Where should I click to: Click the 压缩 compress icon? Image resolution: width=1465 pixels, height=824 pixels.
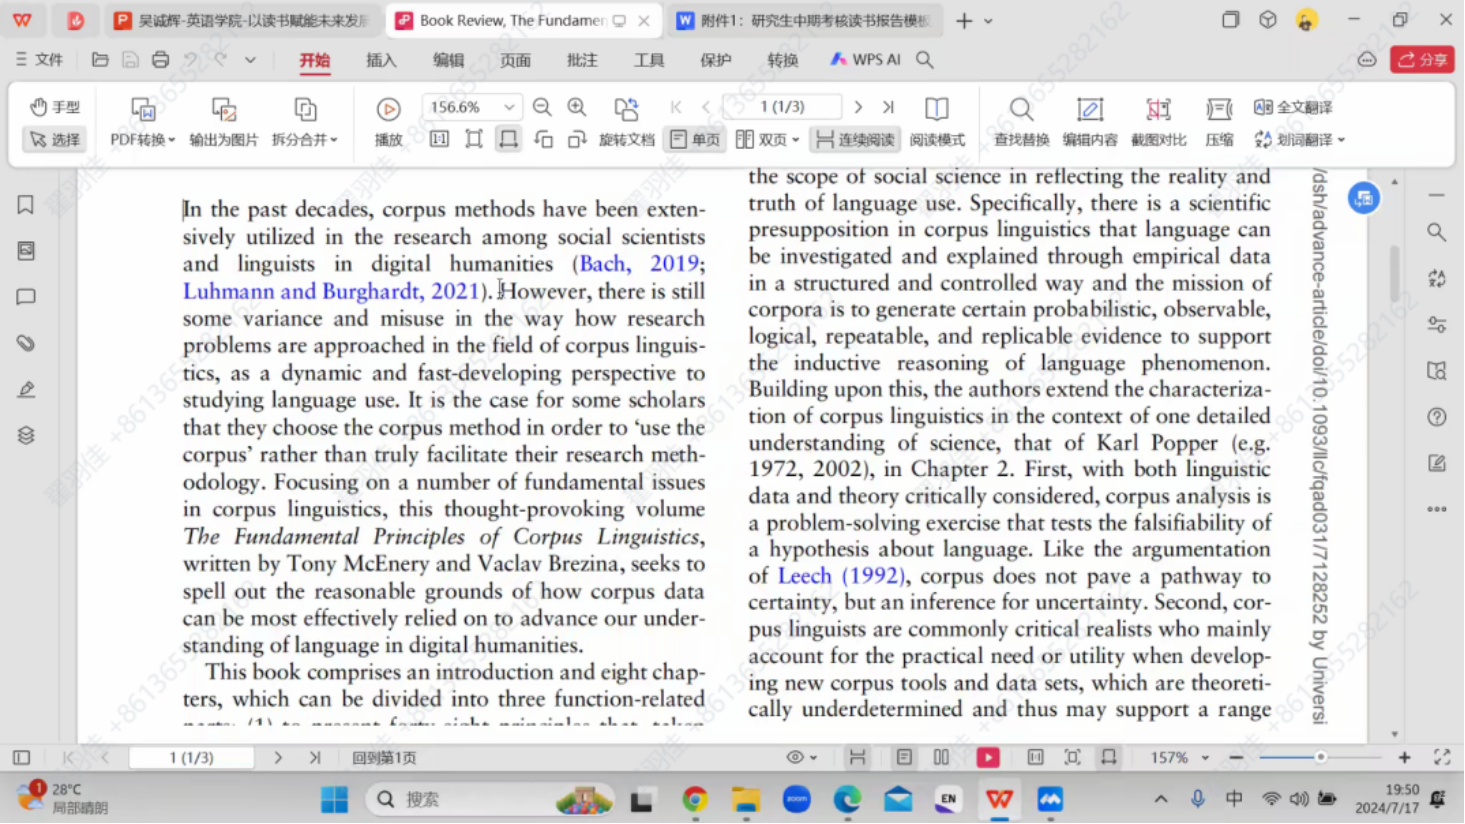[x=1218, y=110]
